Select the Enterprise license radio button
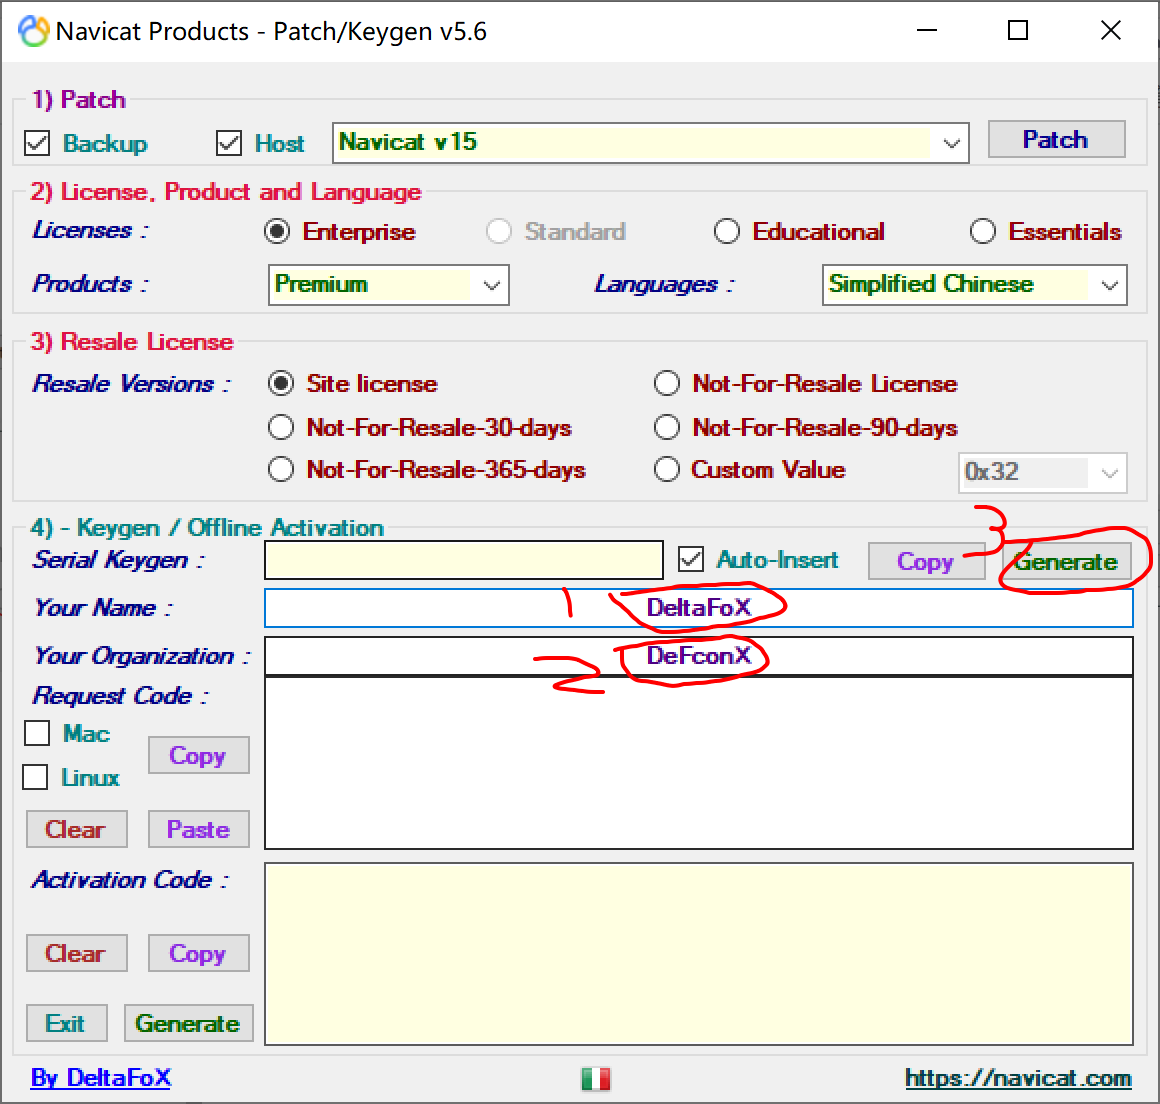Screen dimensions: 1160x1104 point(277,232)
